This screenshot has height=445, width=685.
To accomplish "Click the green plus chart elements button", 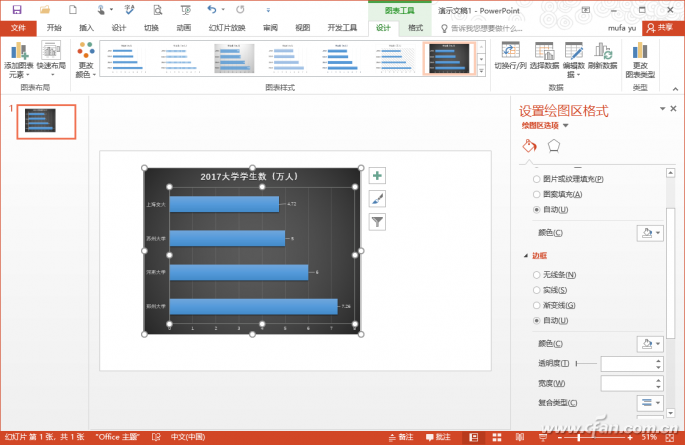I will pyautogui.click(x=377, y=176).
